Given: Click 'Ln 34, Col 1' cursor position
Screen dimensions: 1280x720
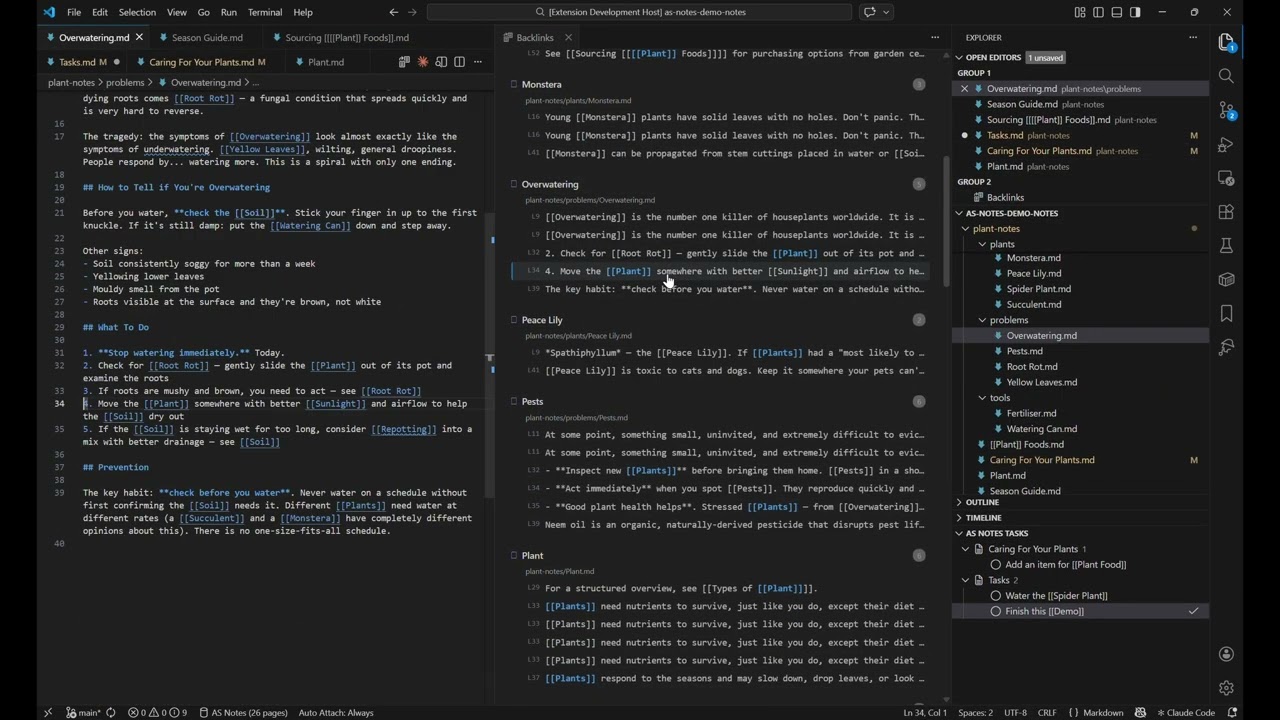Looking at the screenshot, I should [926, 713].
